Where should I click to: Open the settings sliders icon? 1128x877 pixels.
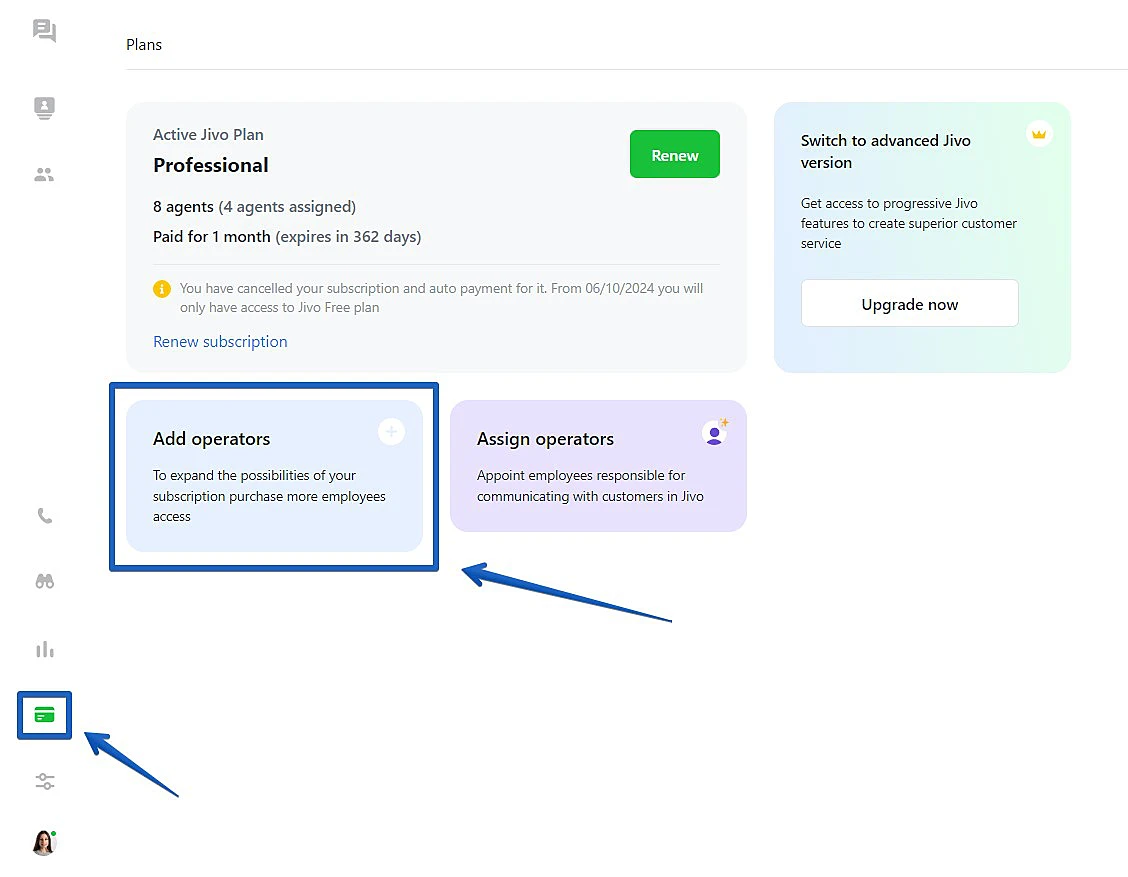tap(45, 782)
